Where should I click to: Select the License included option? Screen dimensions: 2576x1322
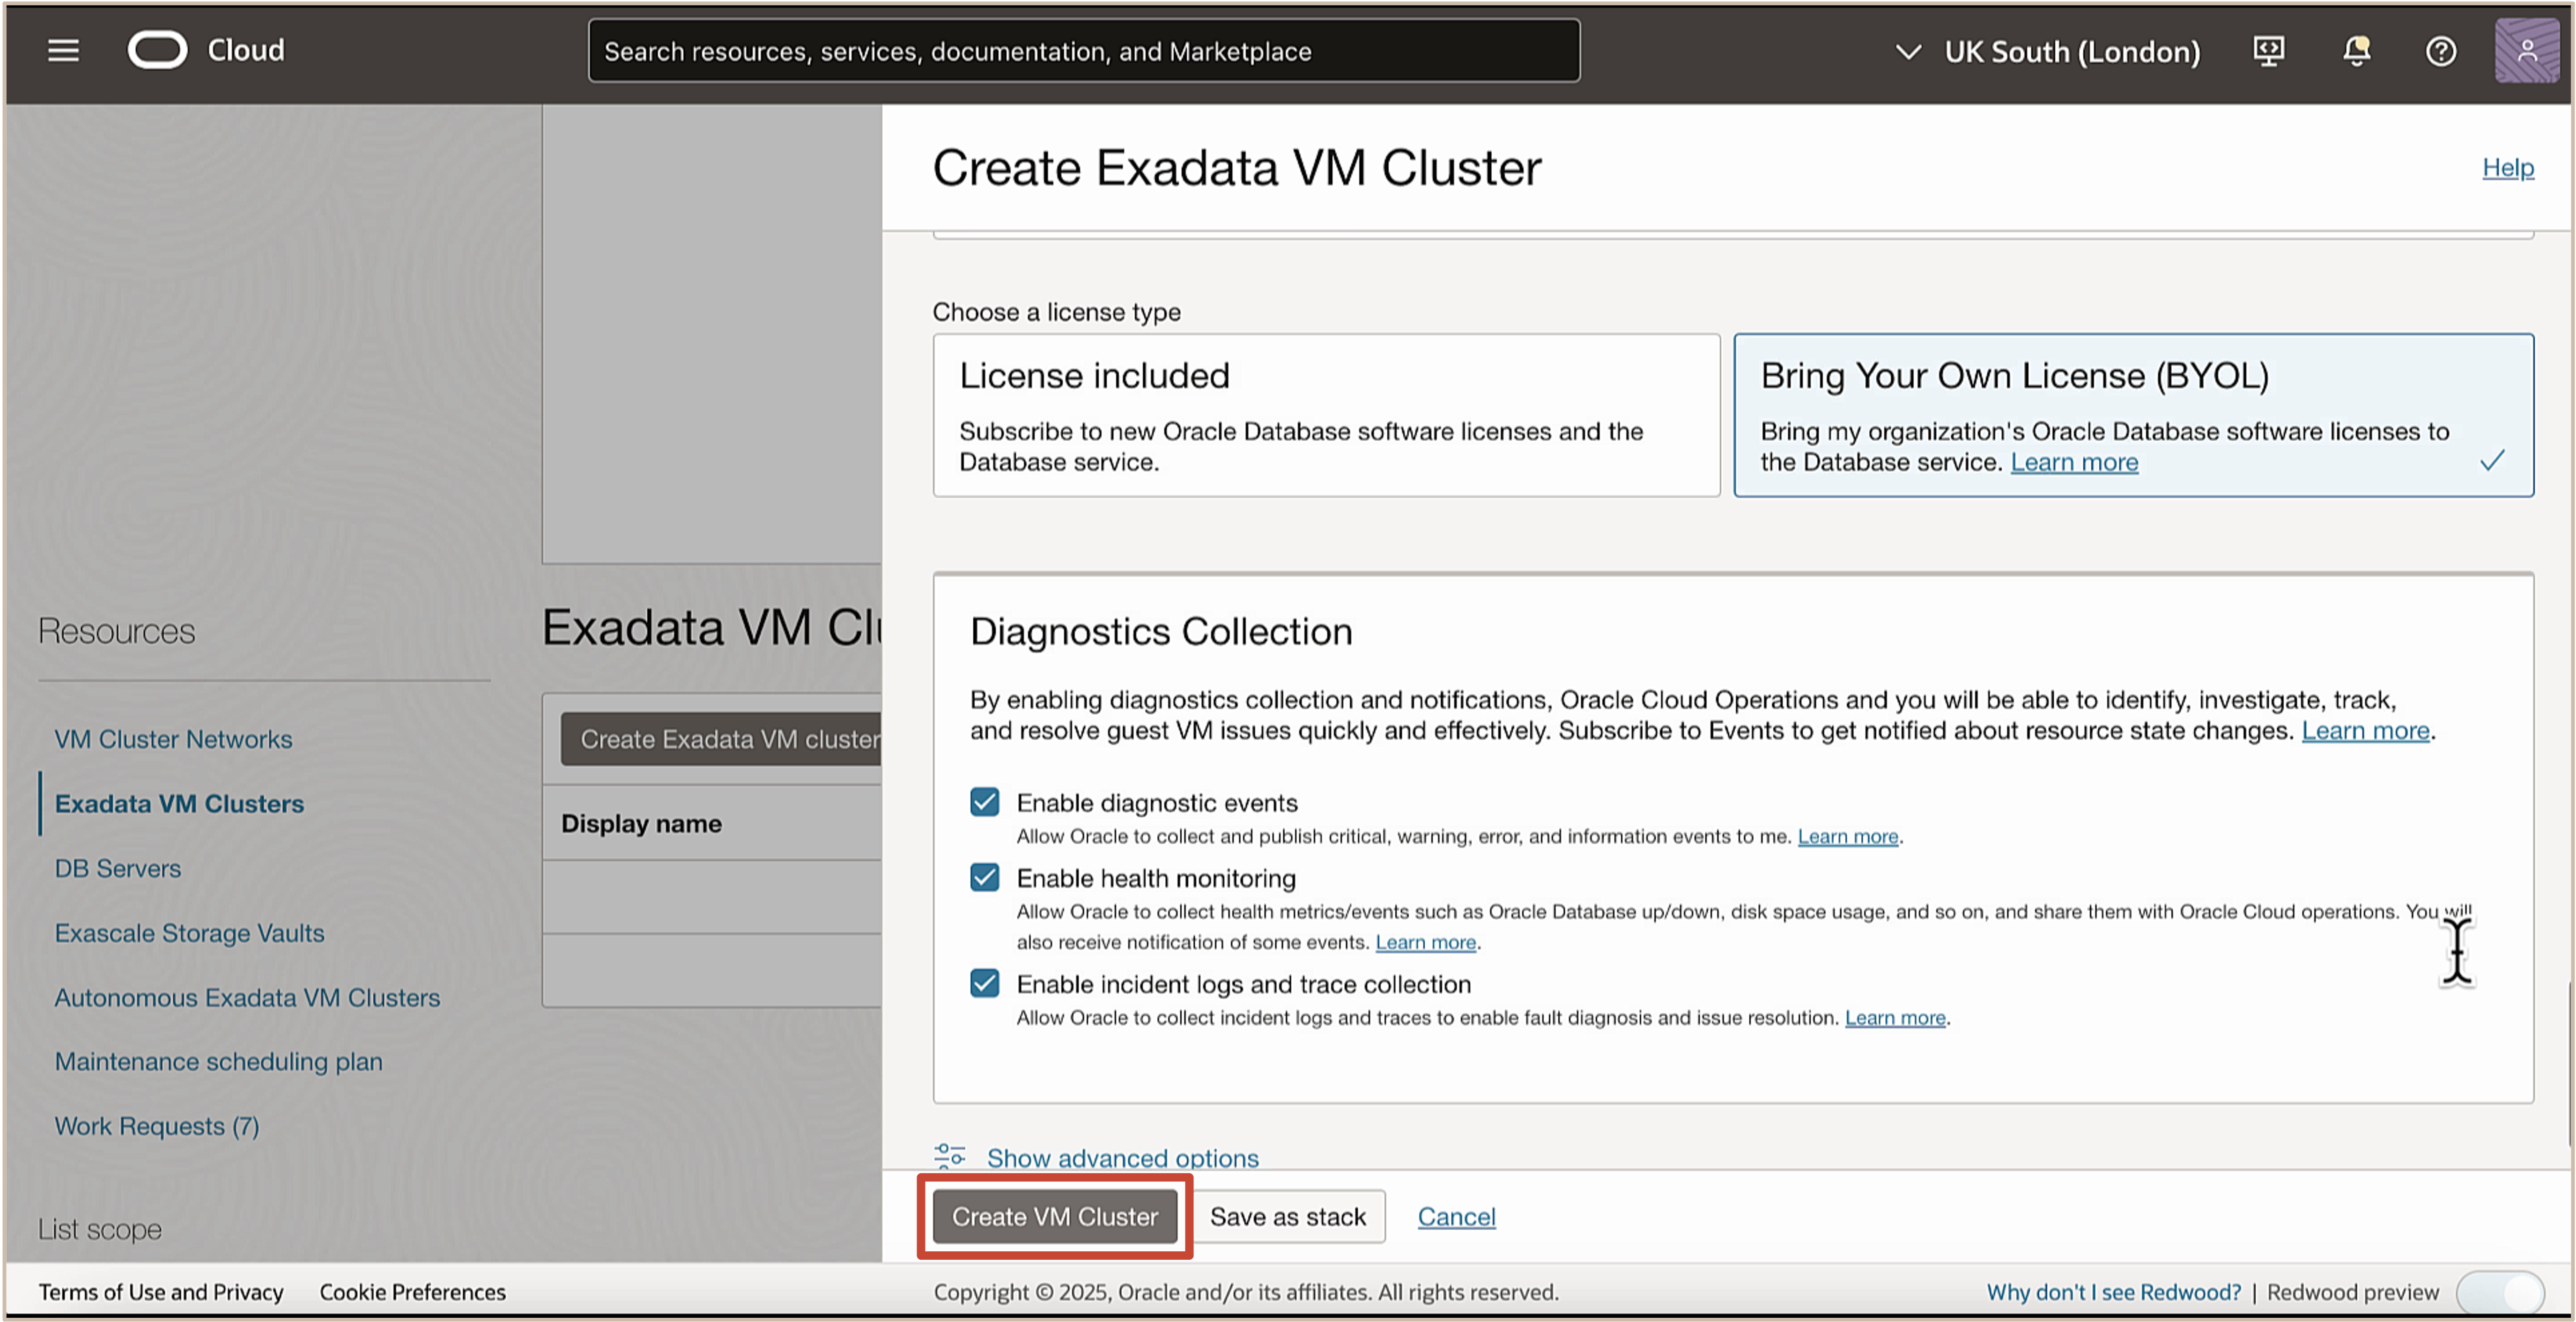click(1326, 415)
